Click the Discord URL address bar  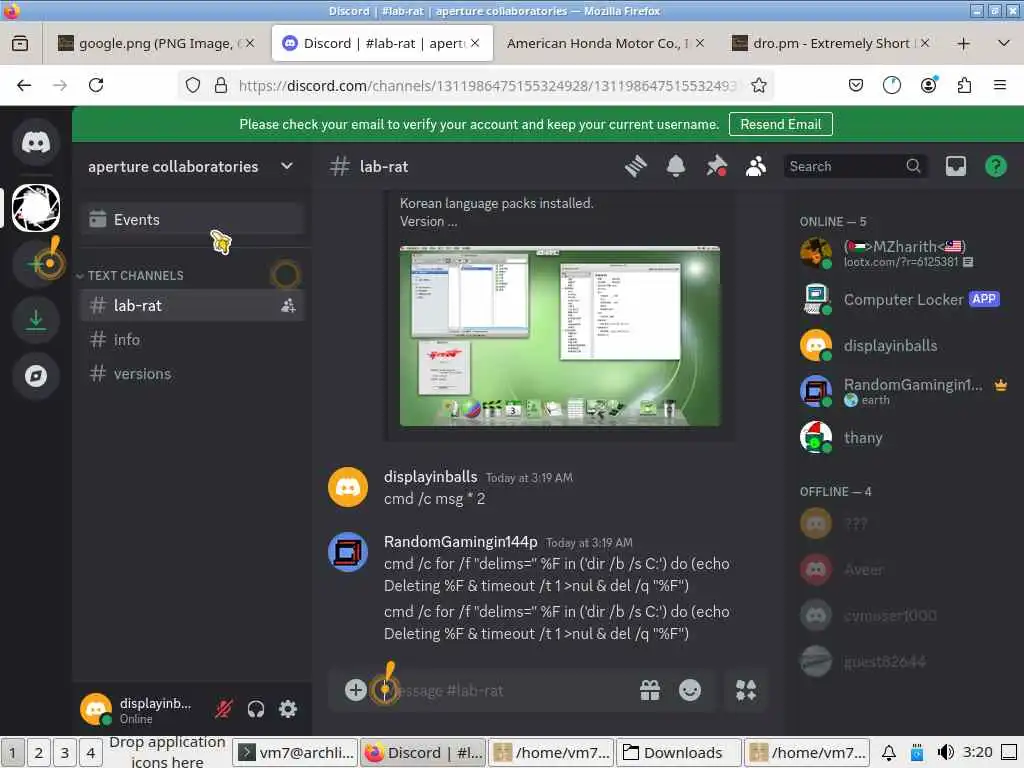click(487, 86)
